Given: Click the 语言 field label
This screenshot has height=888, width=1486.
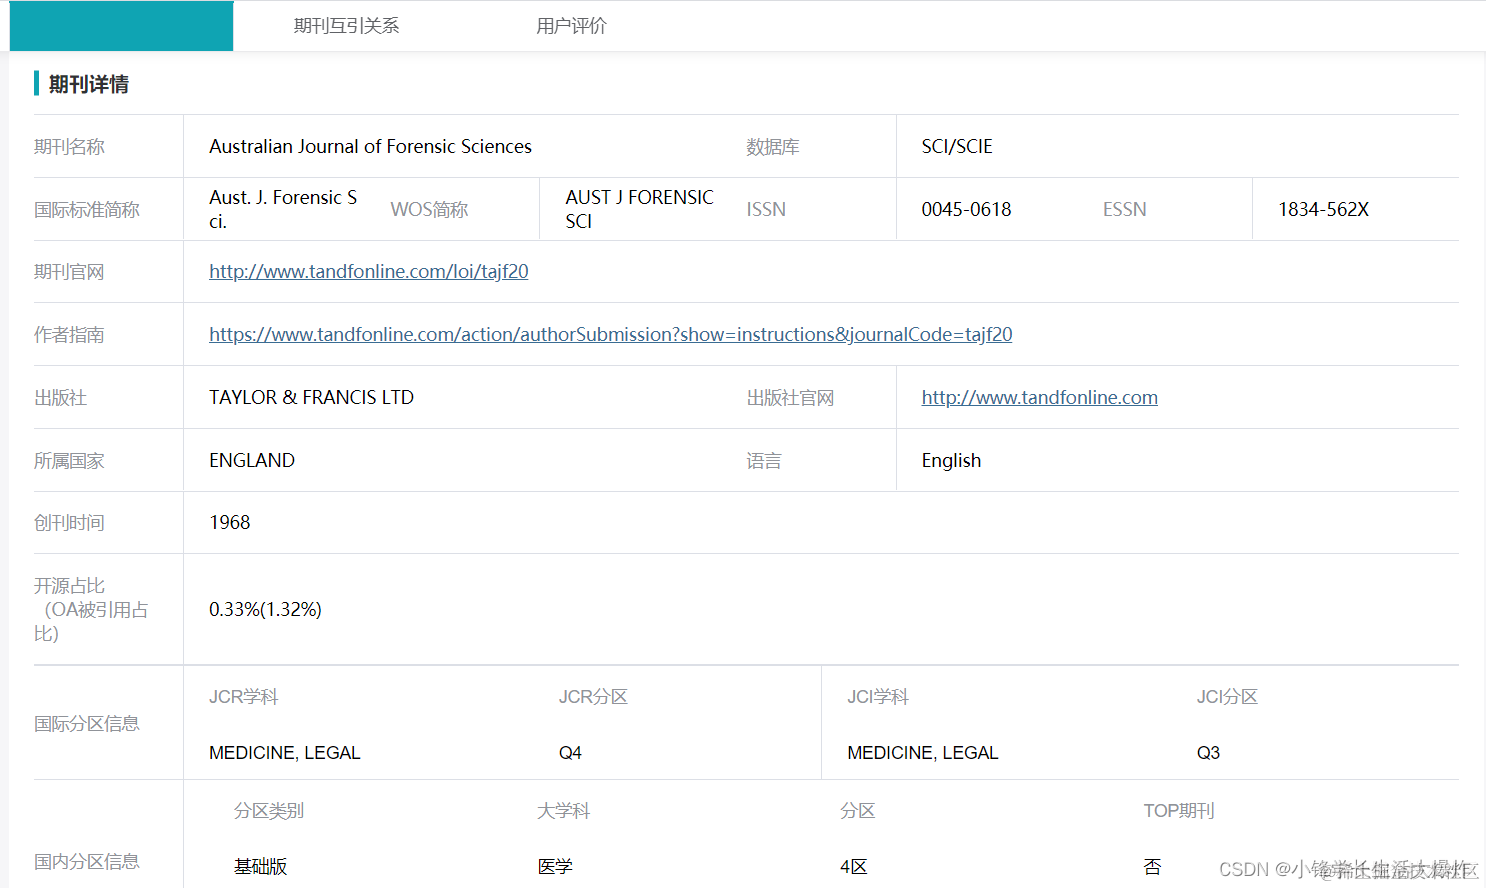Looking at the screenshot, I should coord(764,460).
